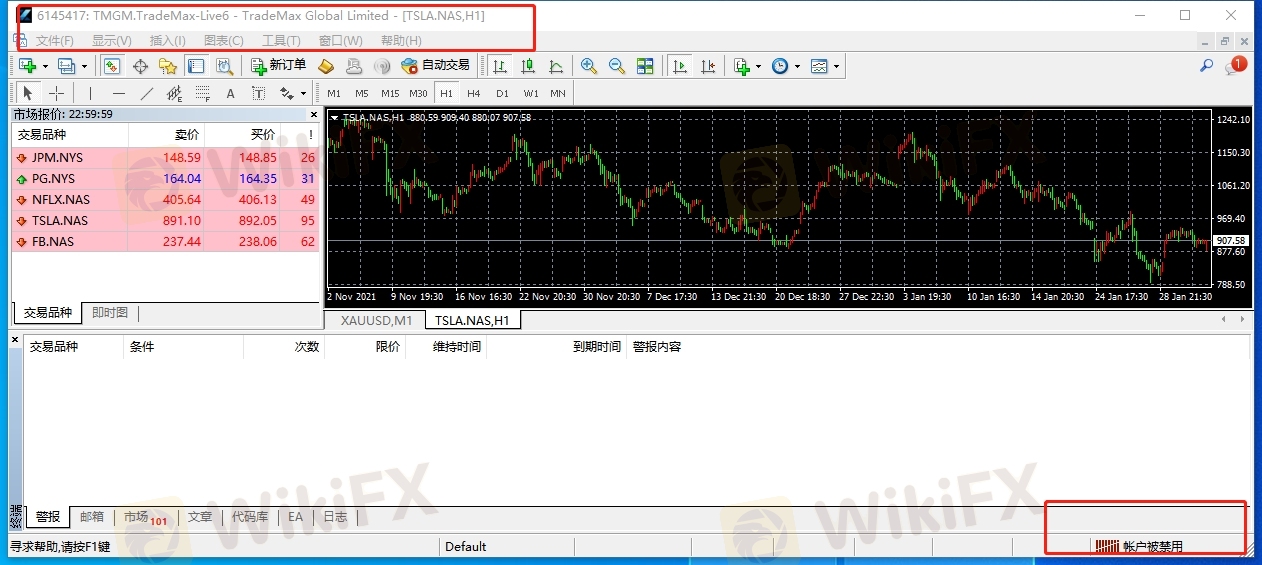Screen dimensions: 1262x565
Task: Open the 图表(C) menu
Action: (x=223, y=40)
